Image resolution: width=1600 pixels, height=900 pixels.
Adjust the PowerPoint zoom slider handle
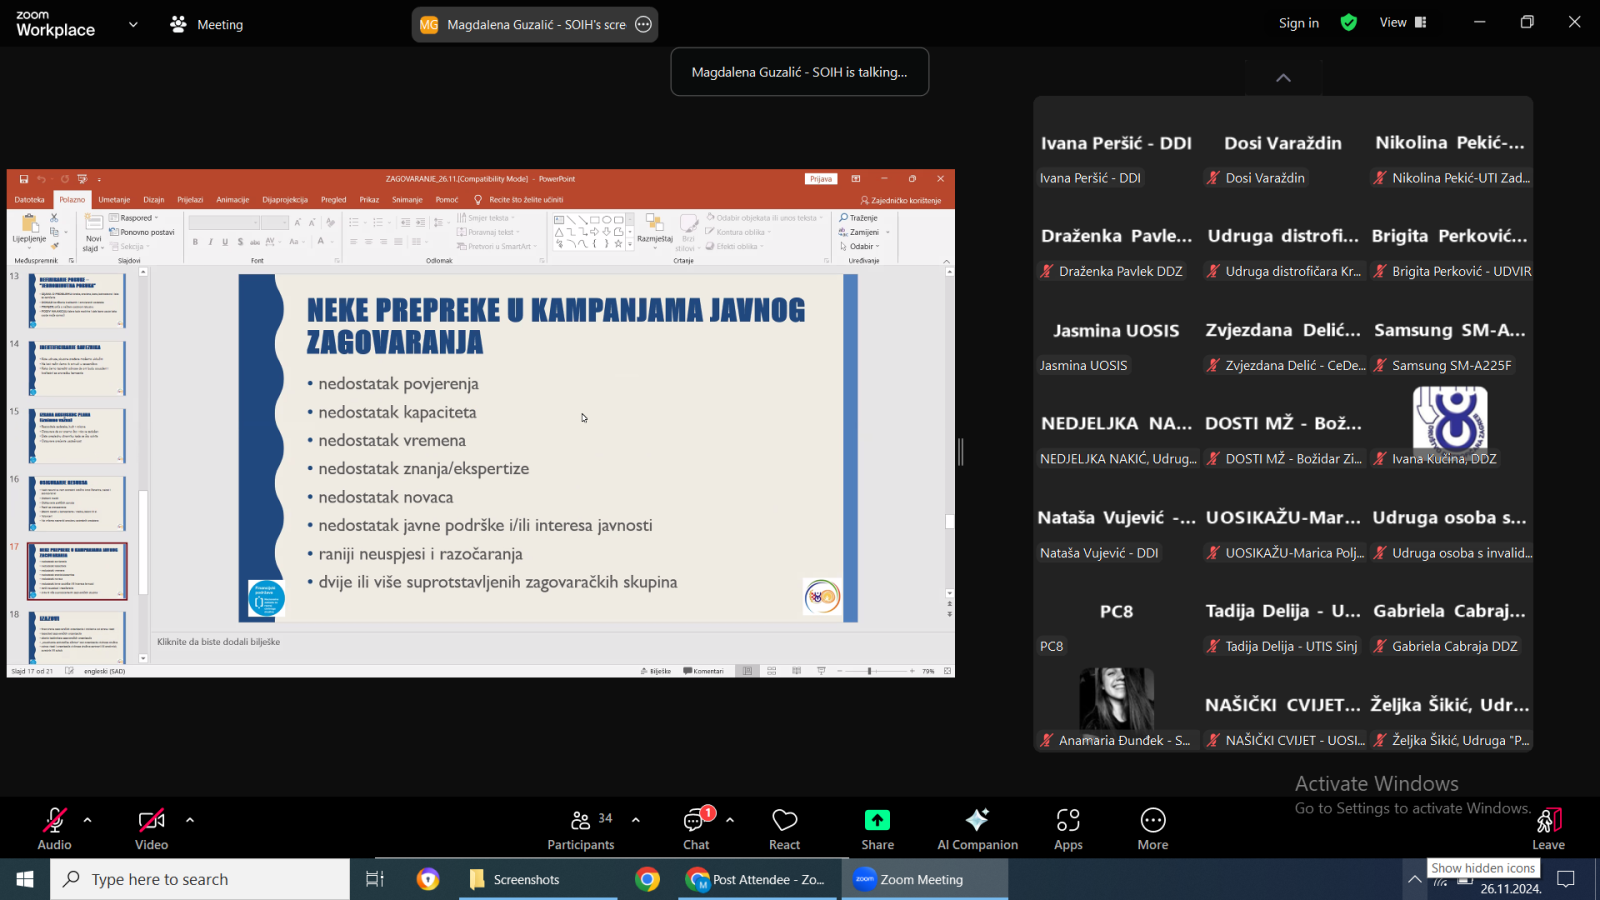pos(869,671)
